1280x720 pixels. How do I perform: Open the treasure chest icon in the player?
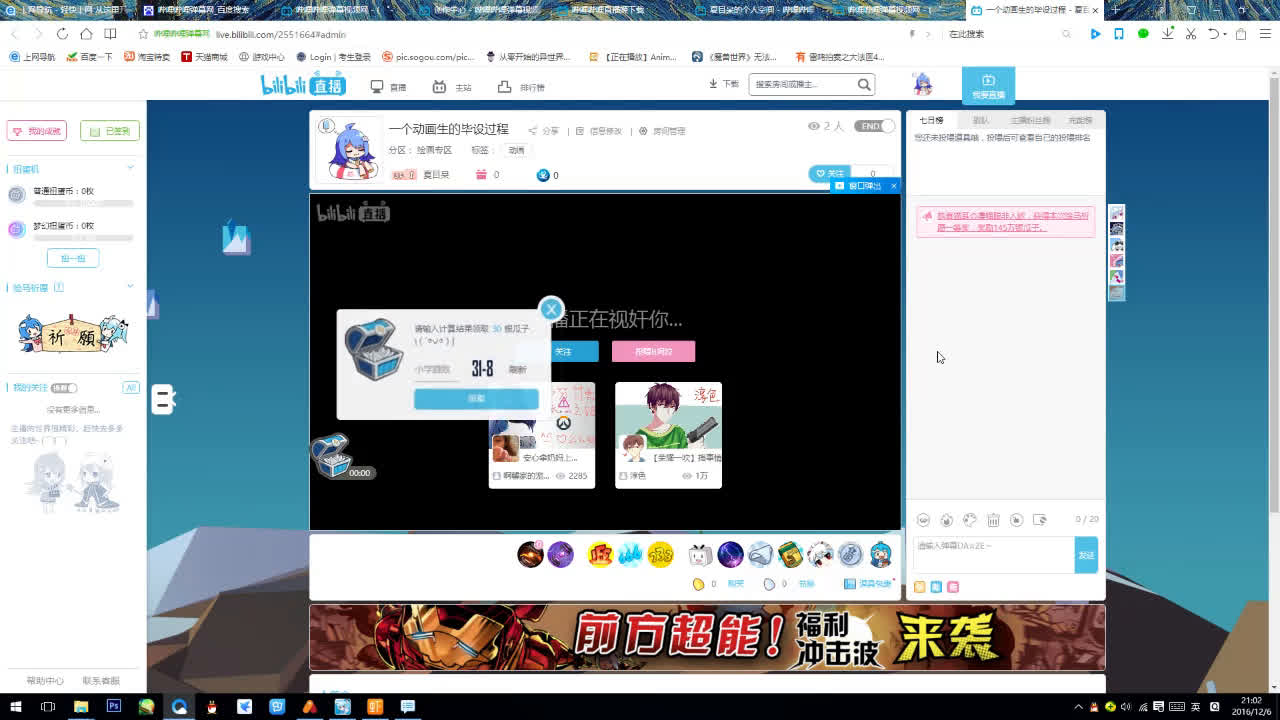332,455
